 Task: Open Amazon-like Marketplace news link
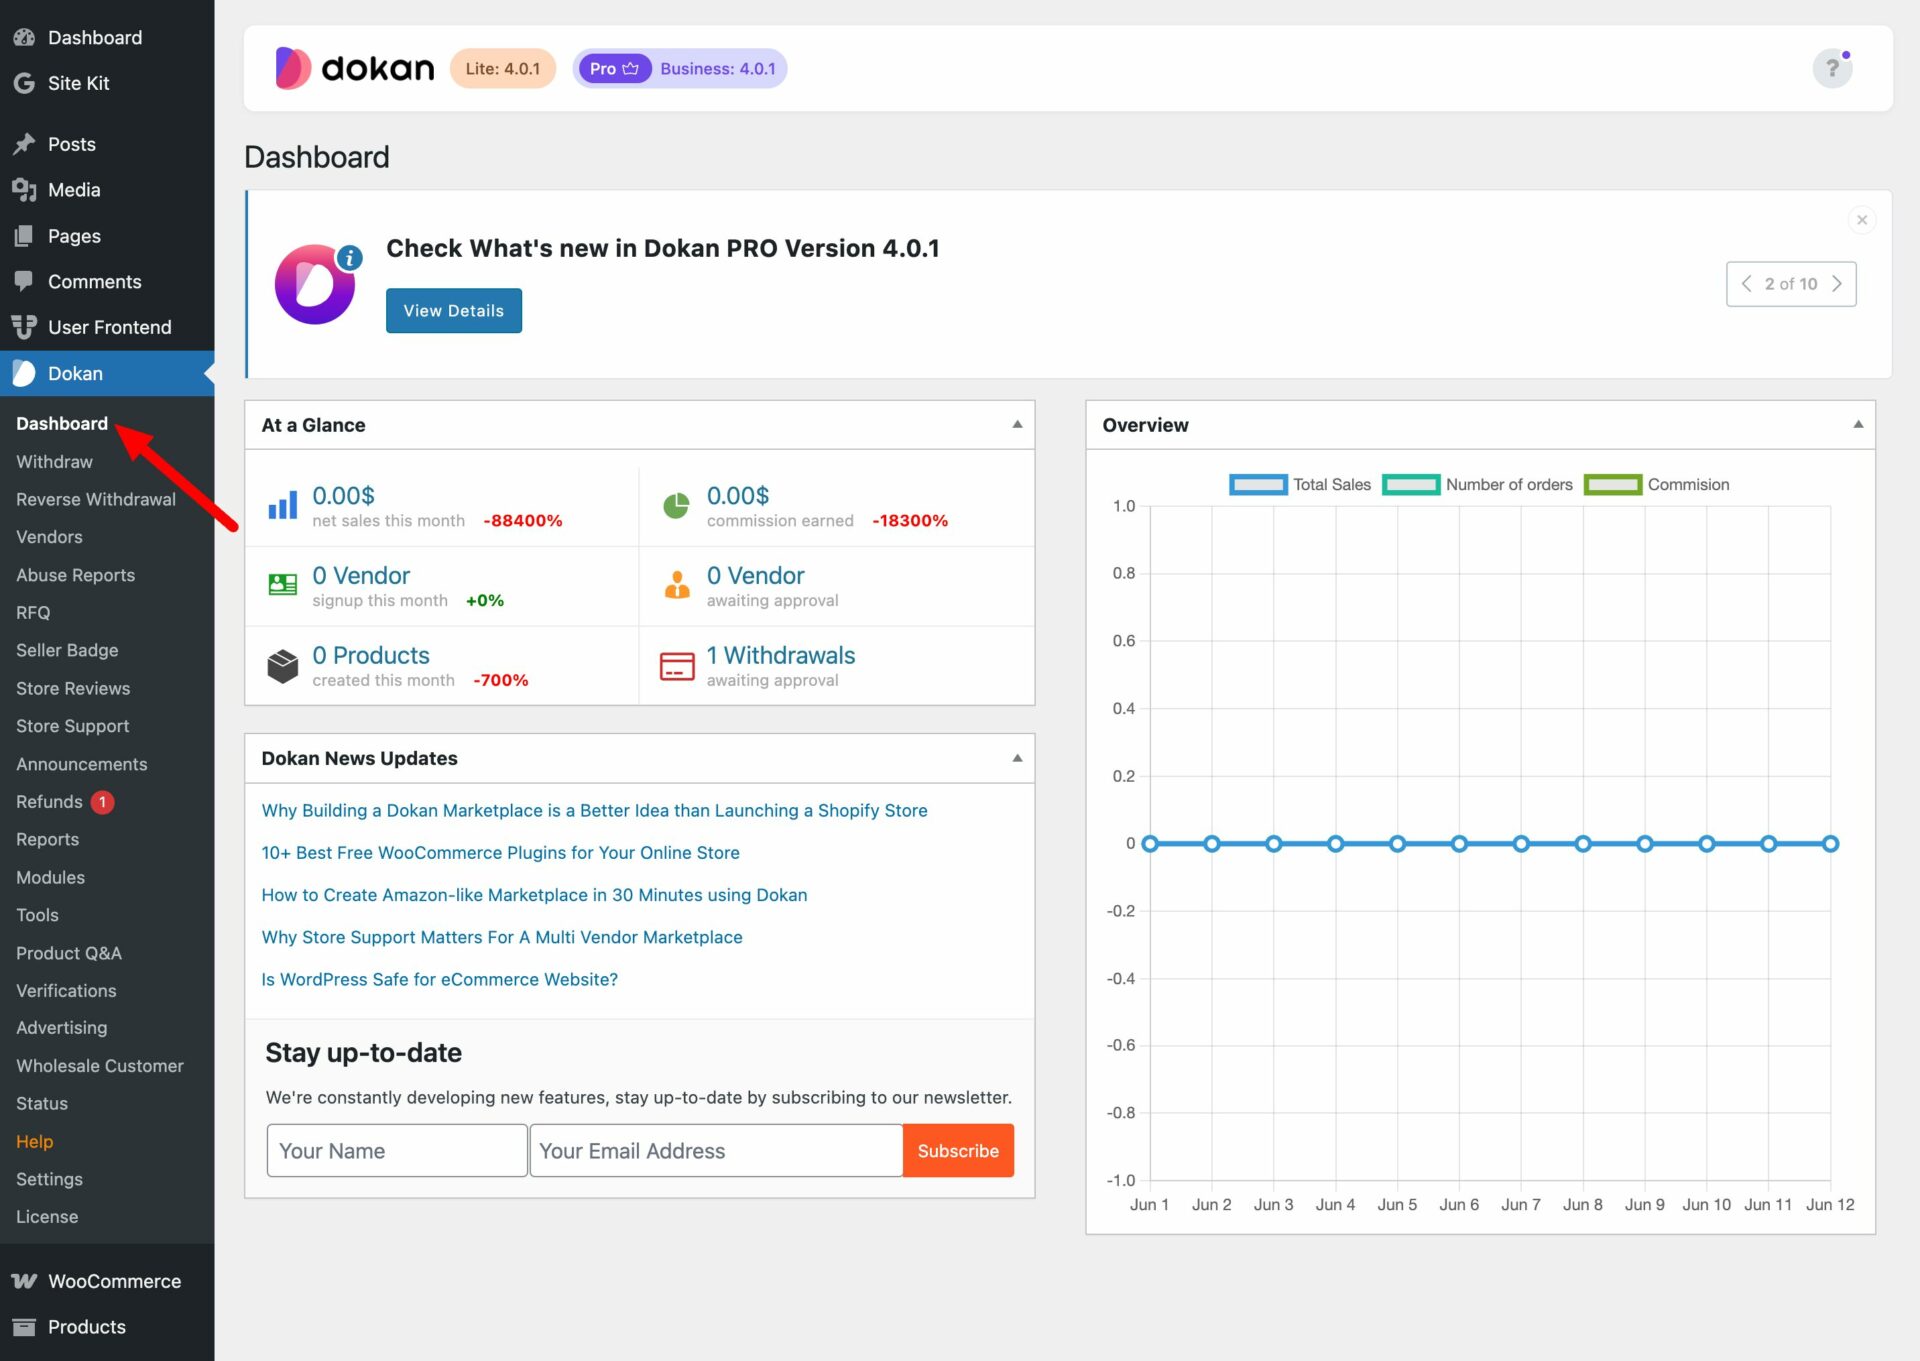click(534, 895)
